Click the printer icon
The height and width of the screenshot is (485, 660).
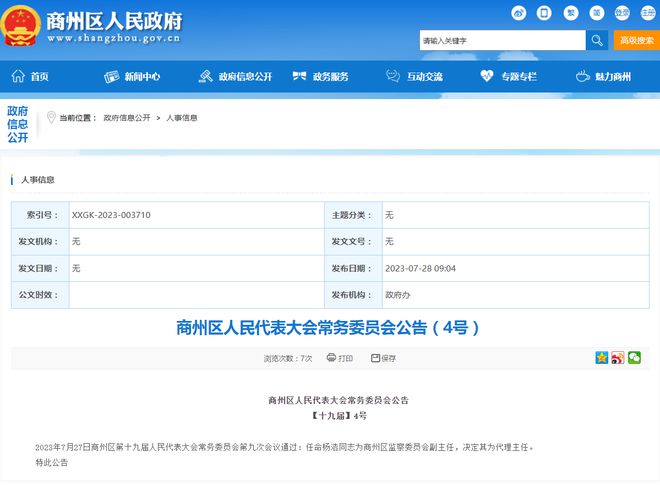tap(331, 358)
